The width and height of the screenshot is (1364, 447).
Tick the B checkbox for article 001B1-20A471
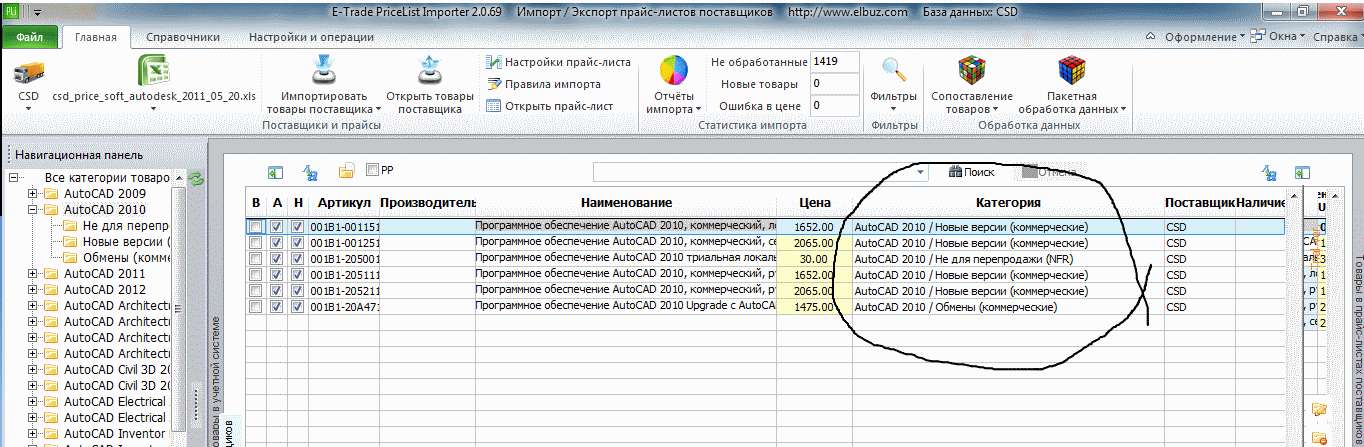tap(256, 307)
